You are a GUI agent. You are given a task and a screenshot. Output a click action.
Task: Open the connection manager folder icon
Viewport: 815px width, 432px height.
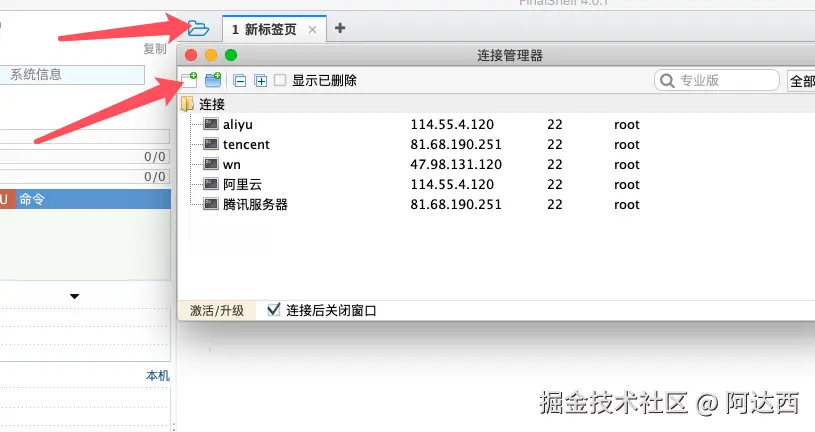(198, 28)
